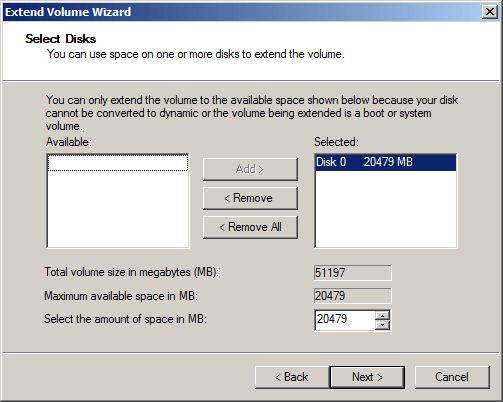Click the Select Disks heading
This screenshot has width=503, height=402.
click(x=61, y=39)
